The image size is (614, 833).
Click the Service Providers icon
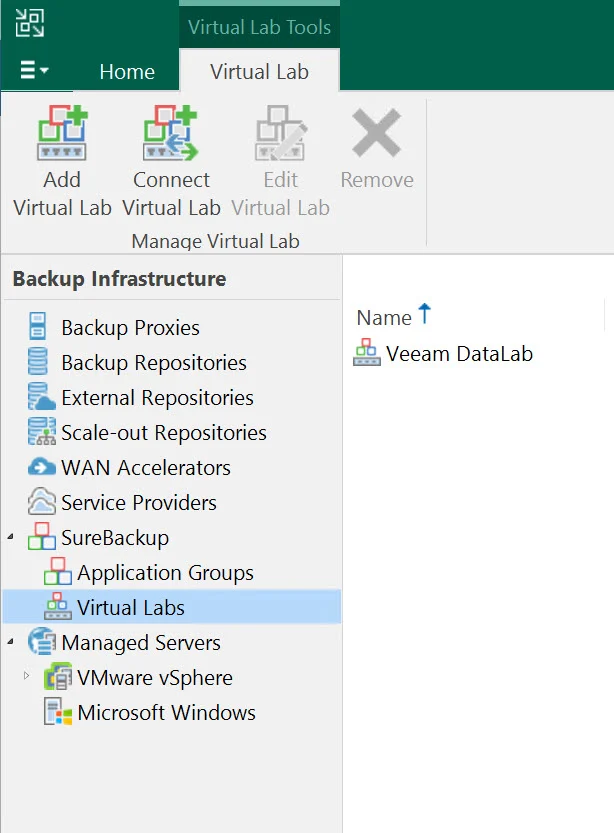point(41,502)
